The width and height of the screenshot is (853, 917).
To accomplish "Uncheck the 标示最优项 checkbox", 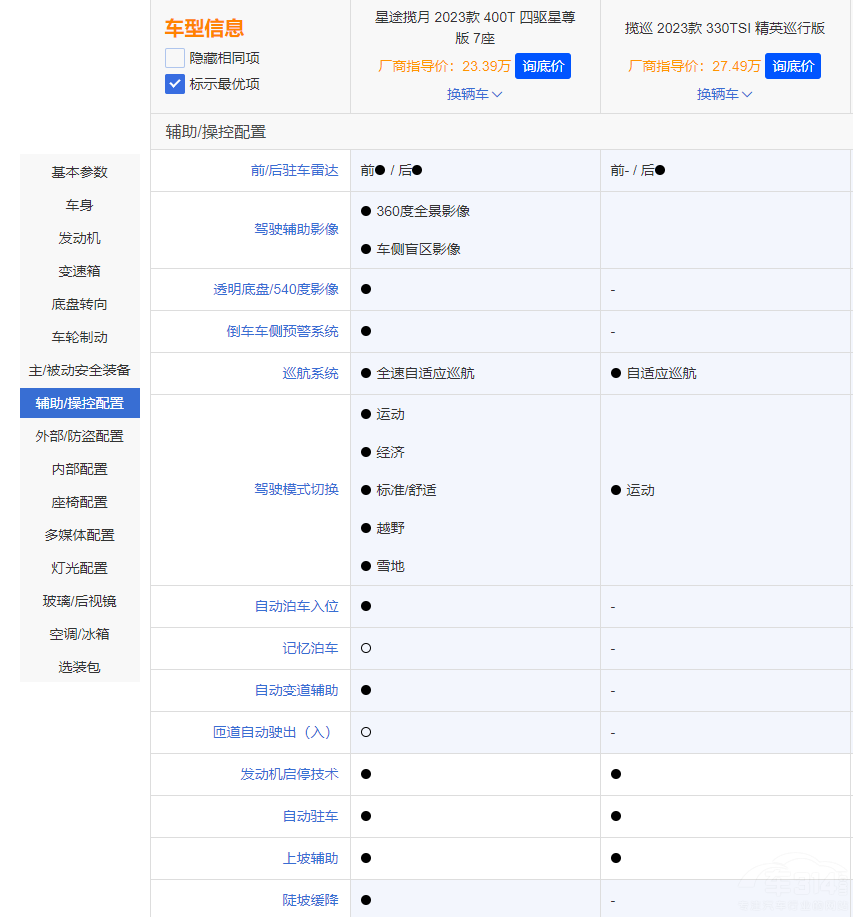I will click(x=175, y=84).
